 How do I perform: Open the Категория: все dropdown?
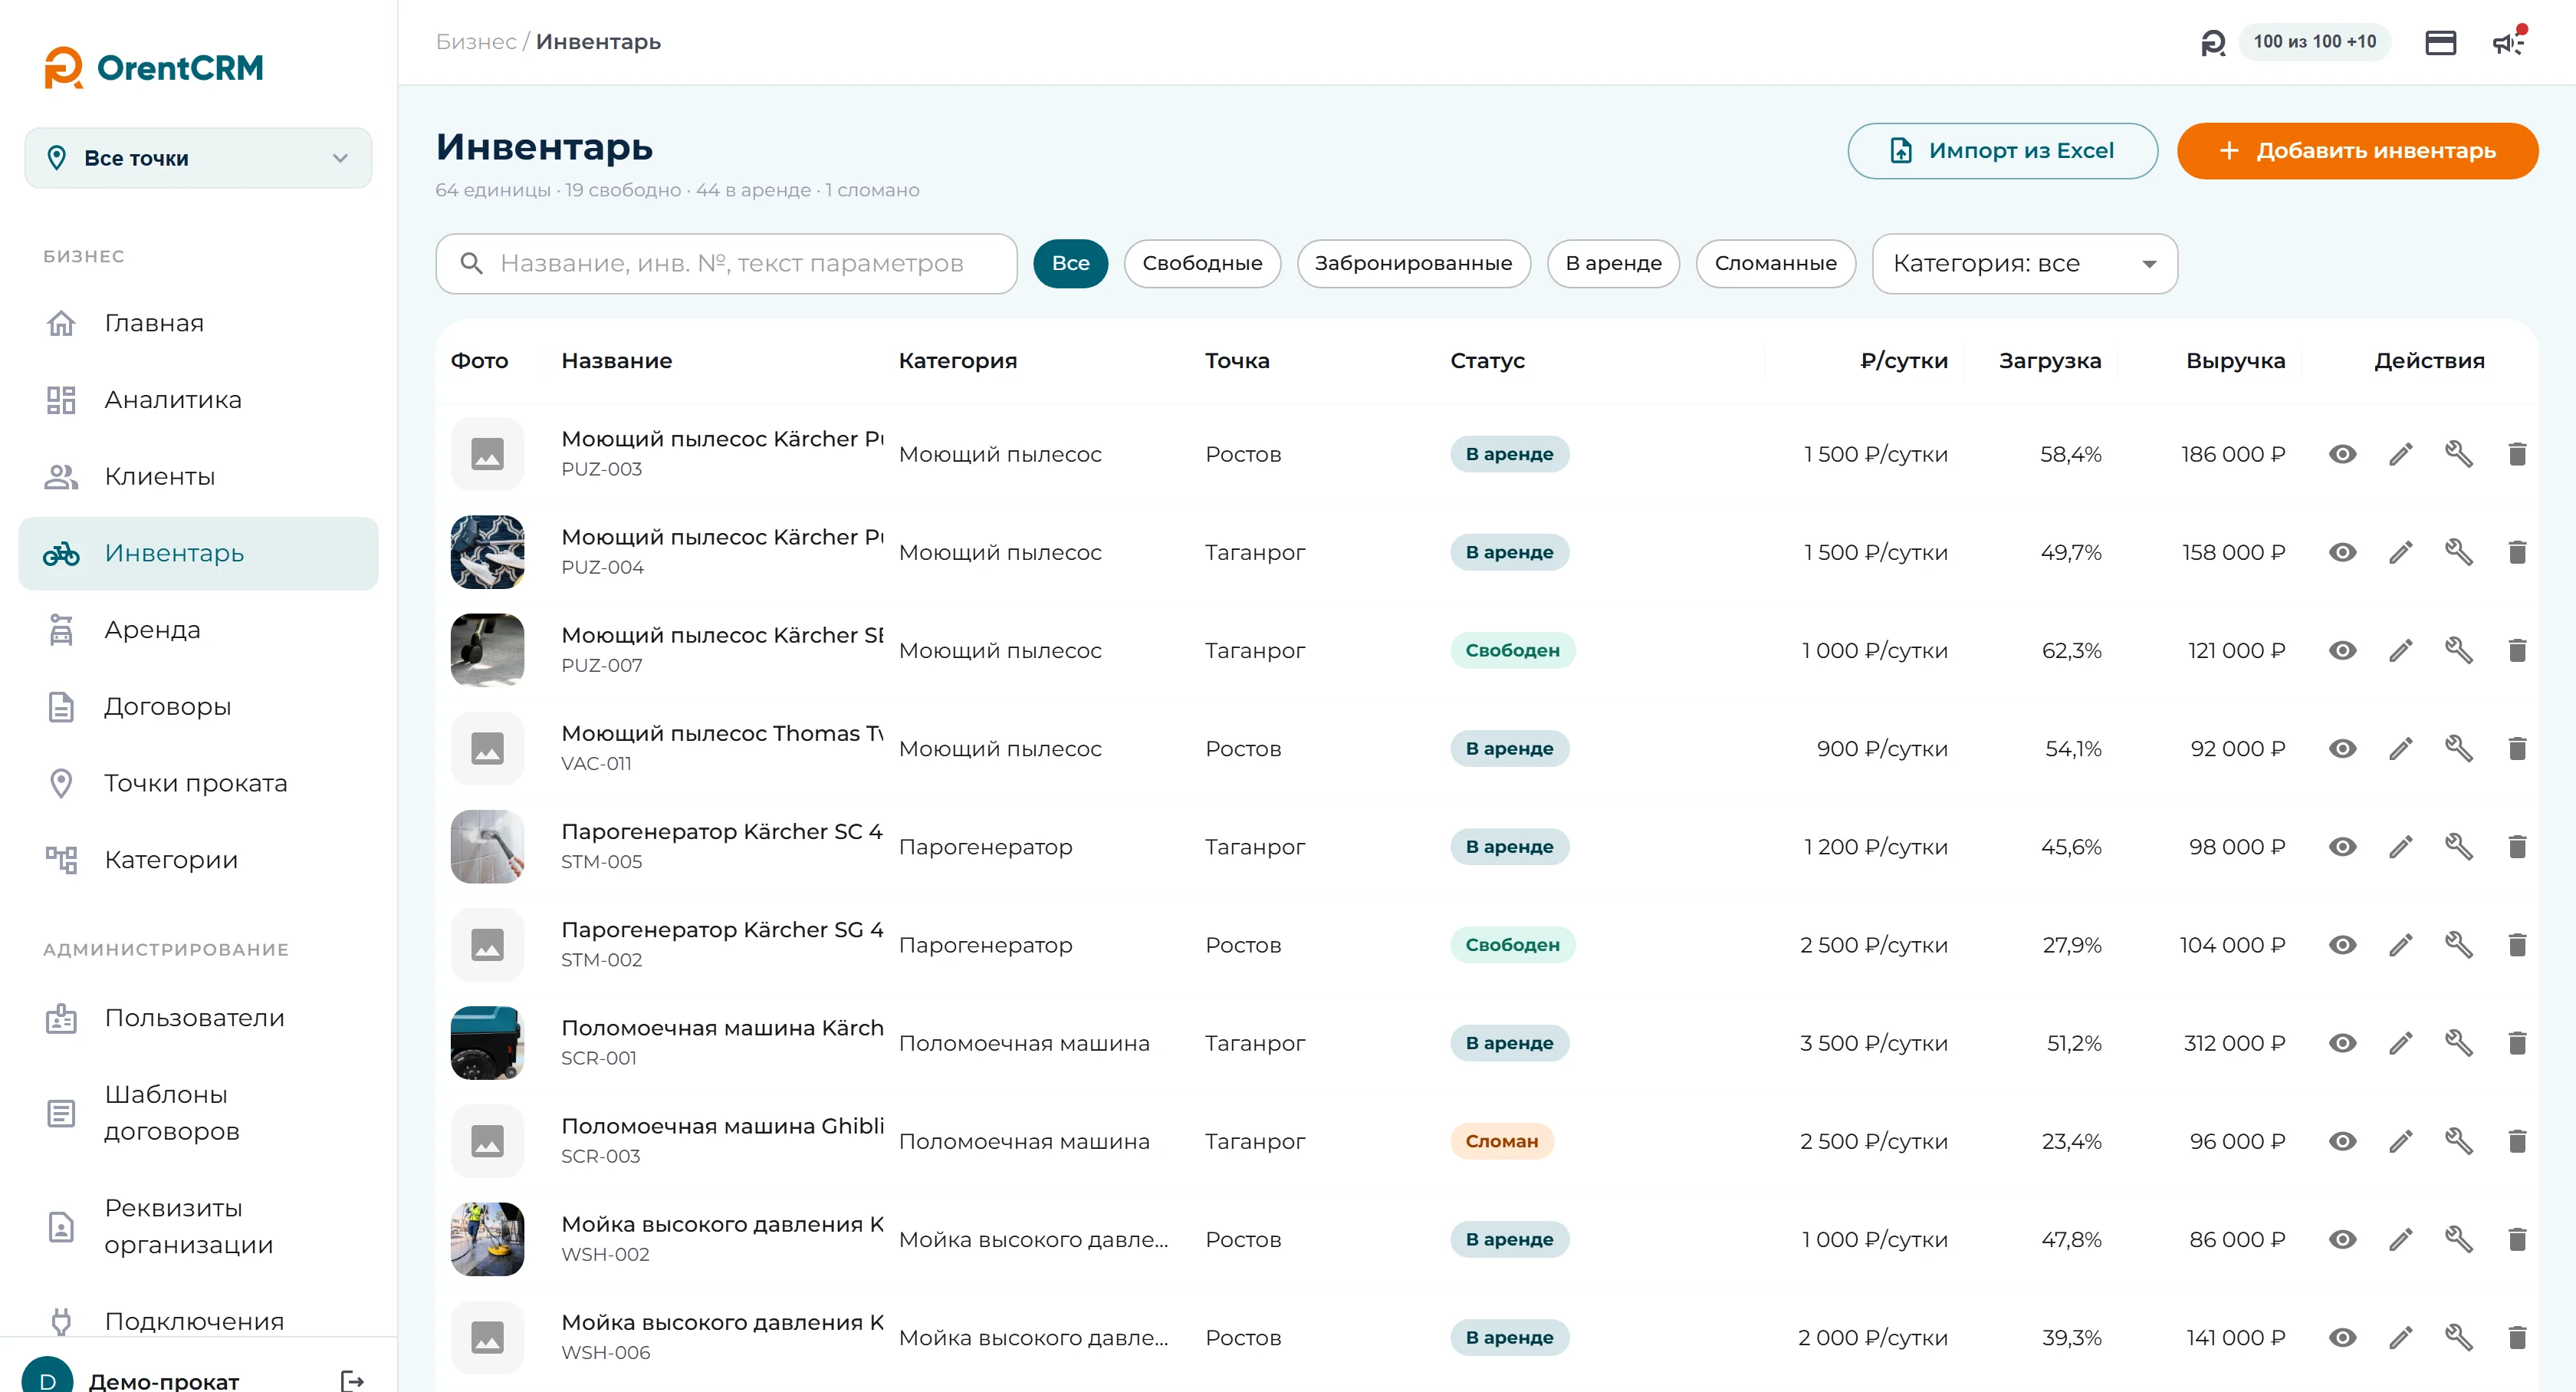coord(2024,263)
